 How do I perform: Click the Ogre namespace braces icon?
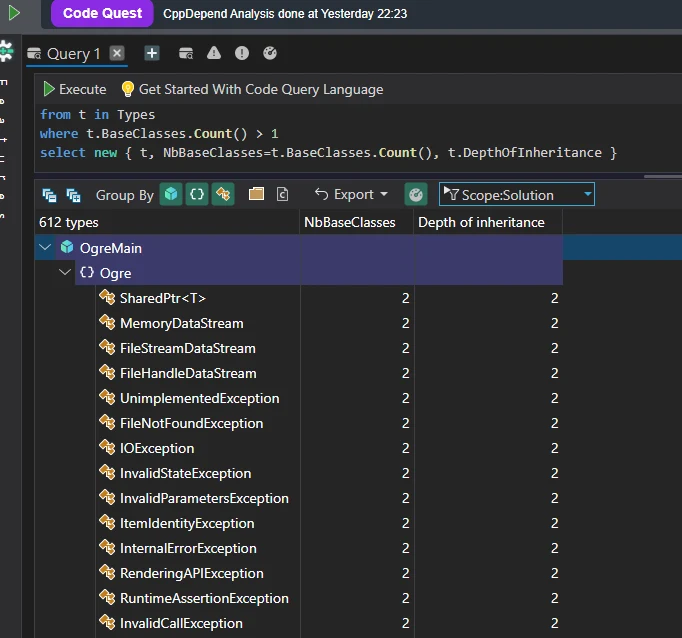pos(87,273)
